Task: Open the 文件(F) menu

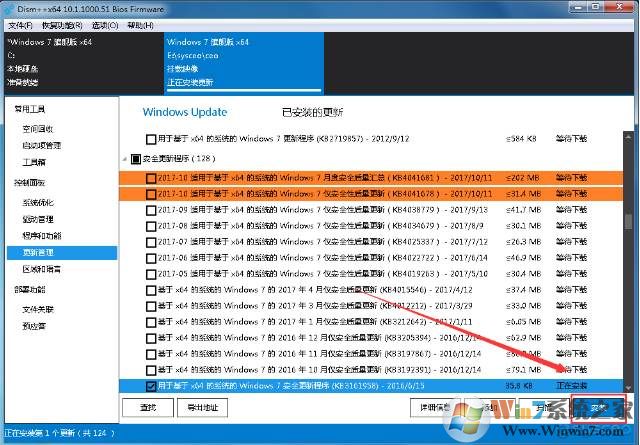Action: 20,25
